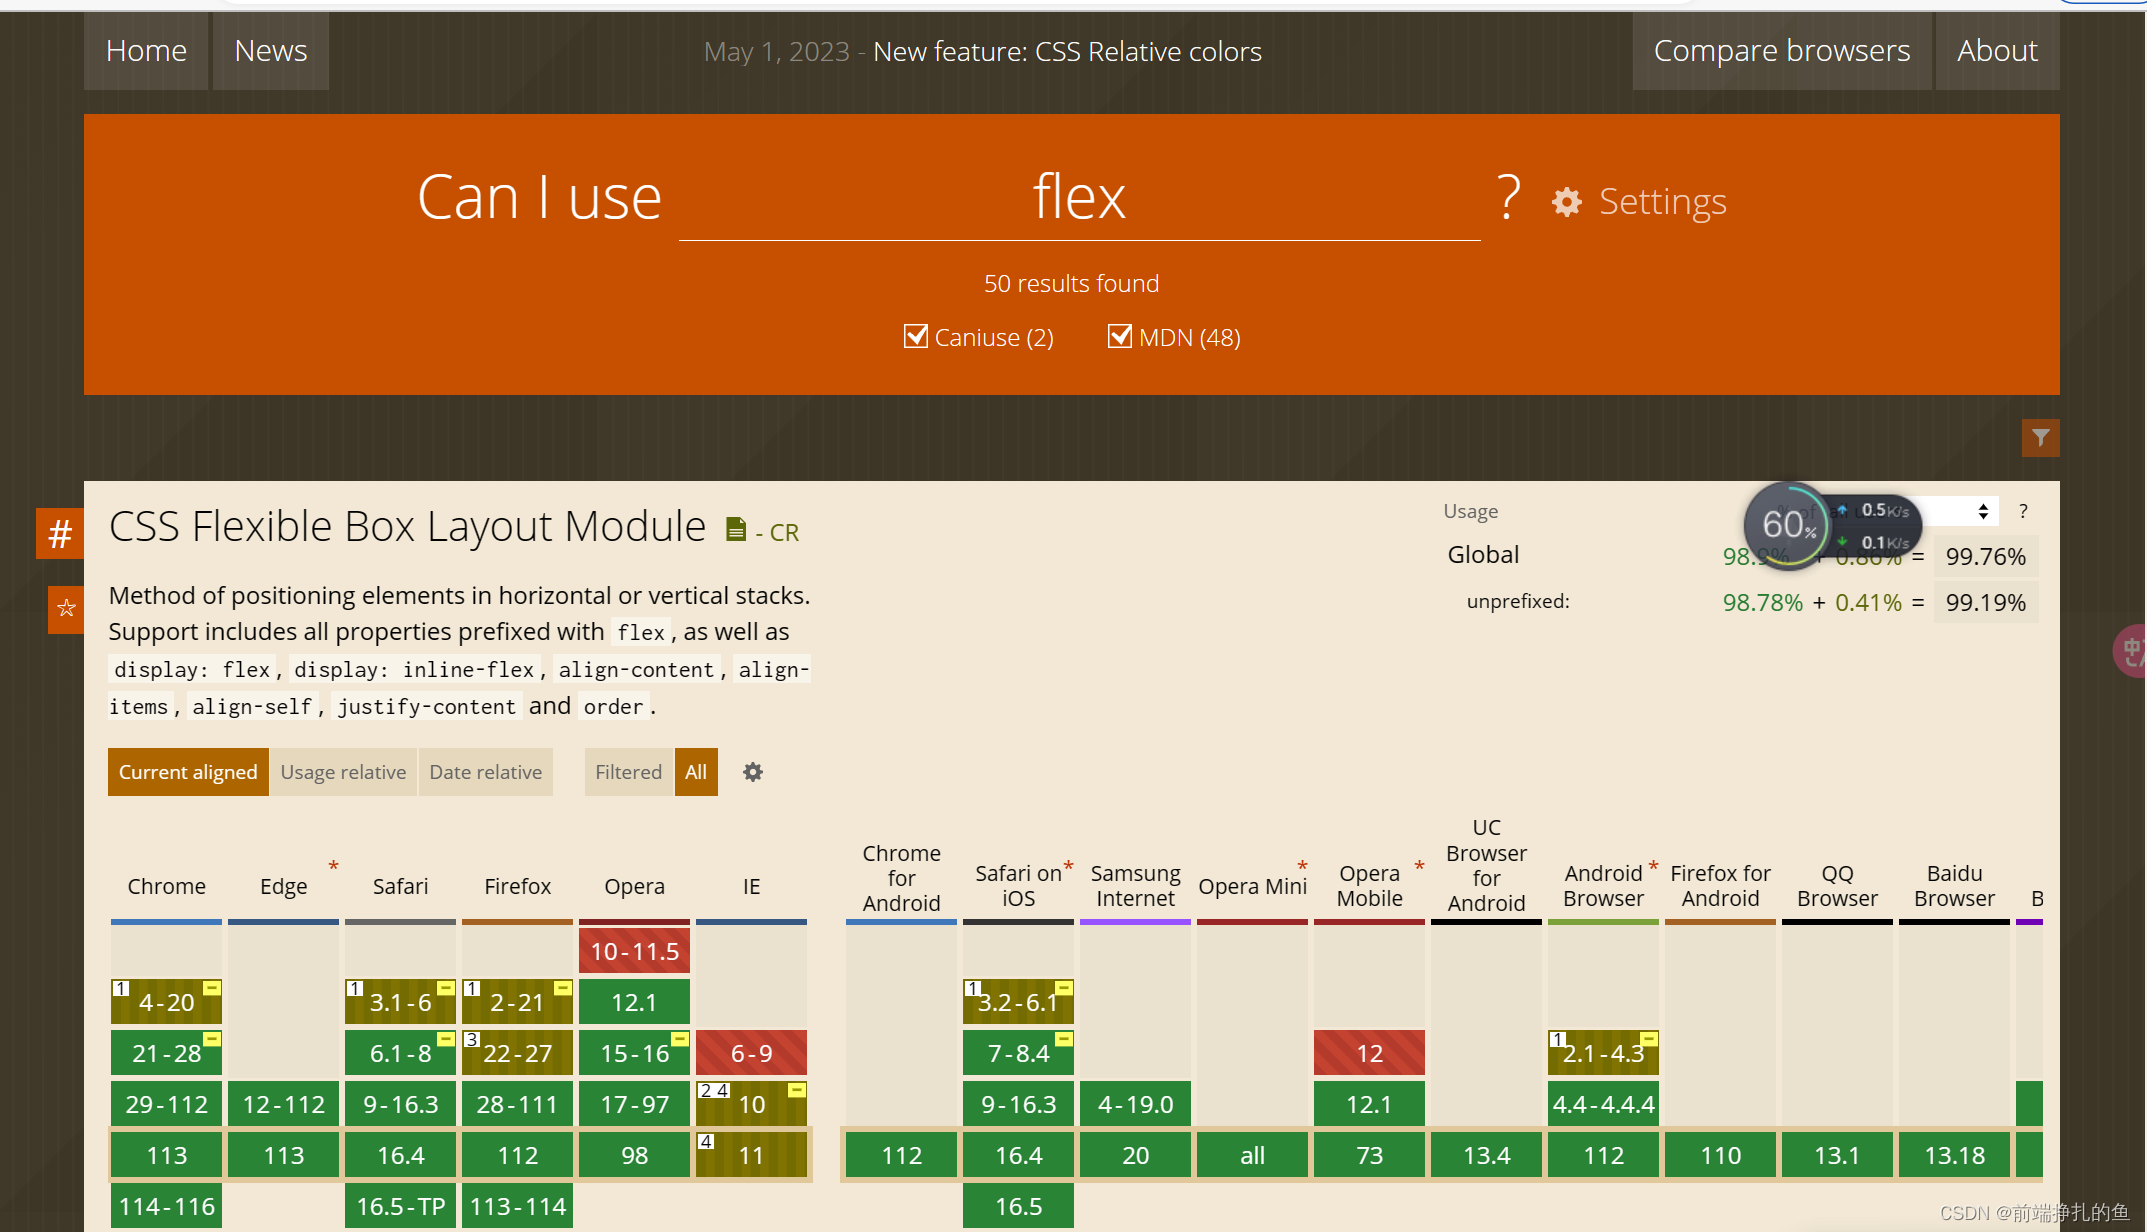Click Opera Mini all cell
The image size is (2147, 1232).
pyautogui.click(x=1252, y=1155)
